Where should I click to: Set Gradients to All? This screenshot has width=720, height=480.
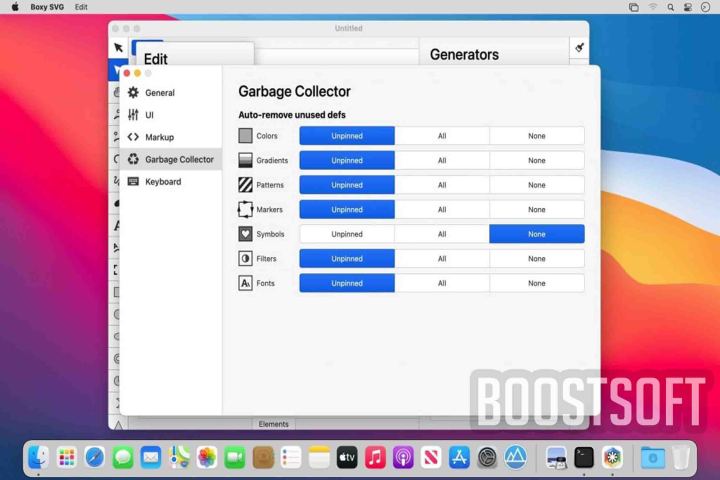pos(442,160)
